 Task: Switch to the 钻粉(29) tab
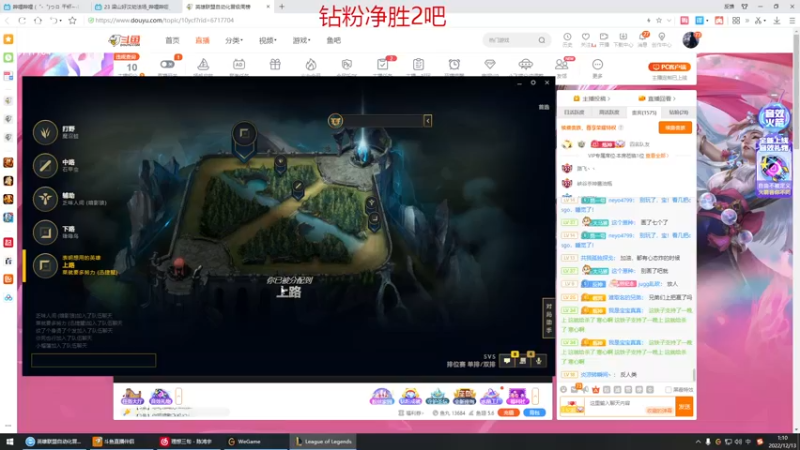[679, 112]
